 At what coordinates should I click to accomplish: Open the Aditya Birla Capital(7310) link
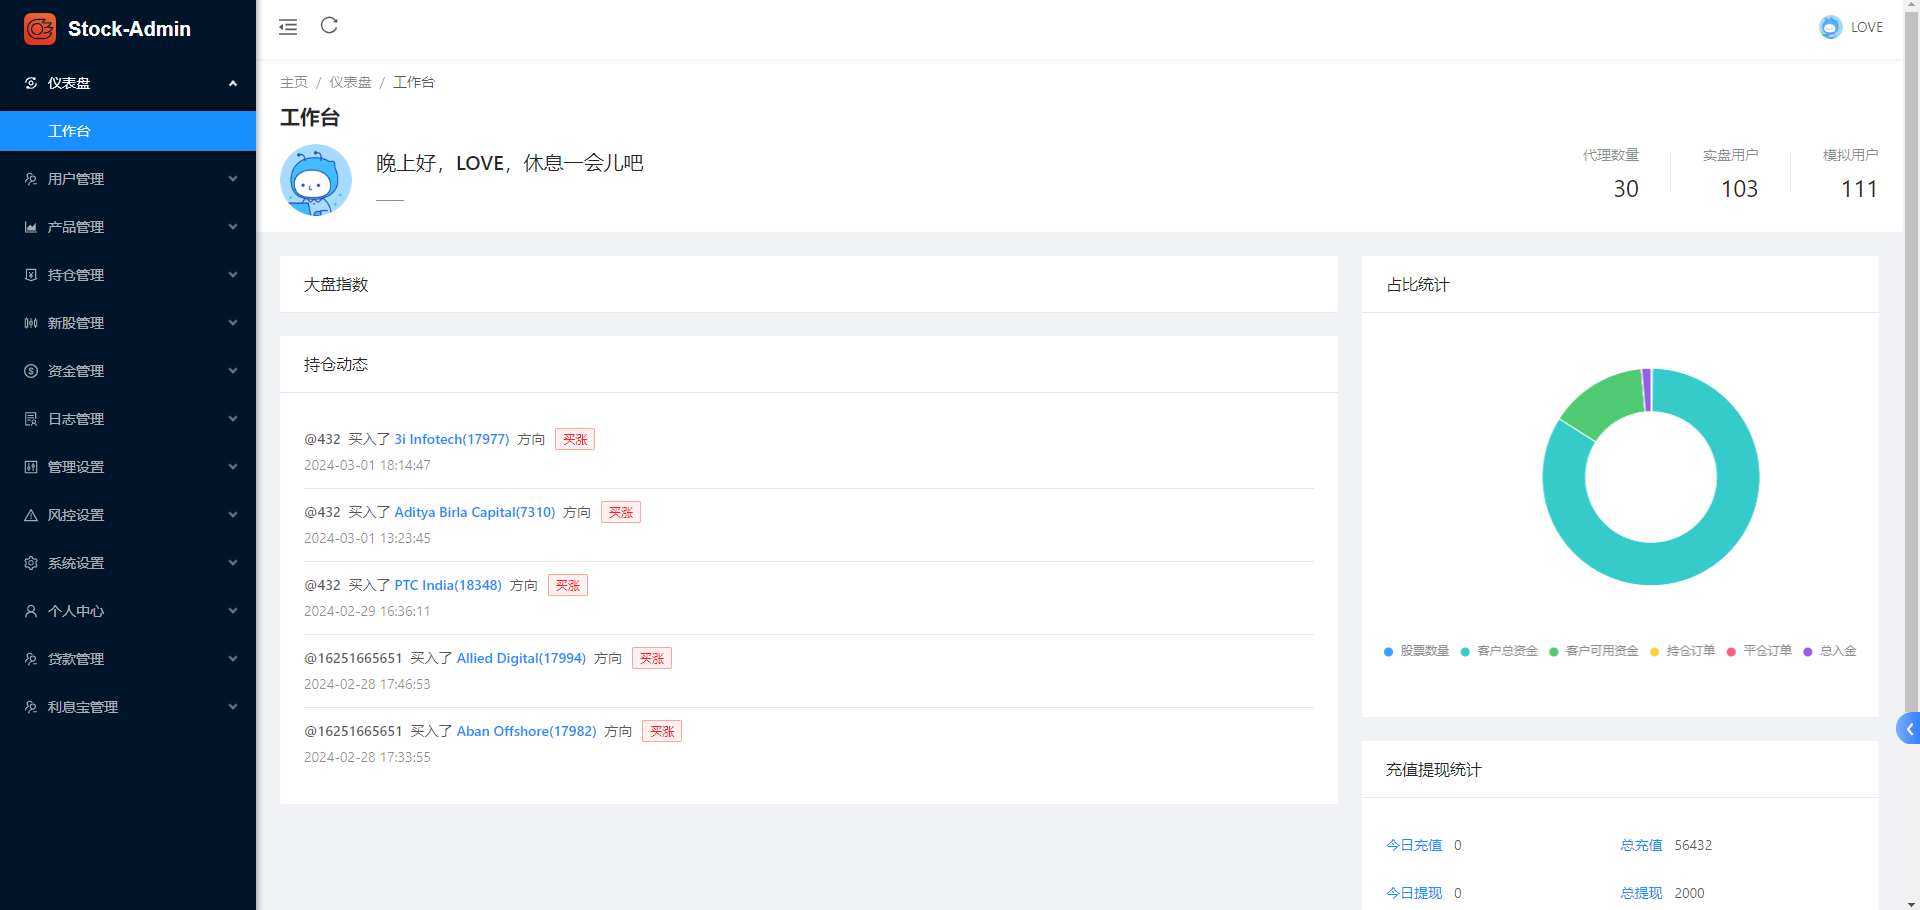click(475, 512)
